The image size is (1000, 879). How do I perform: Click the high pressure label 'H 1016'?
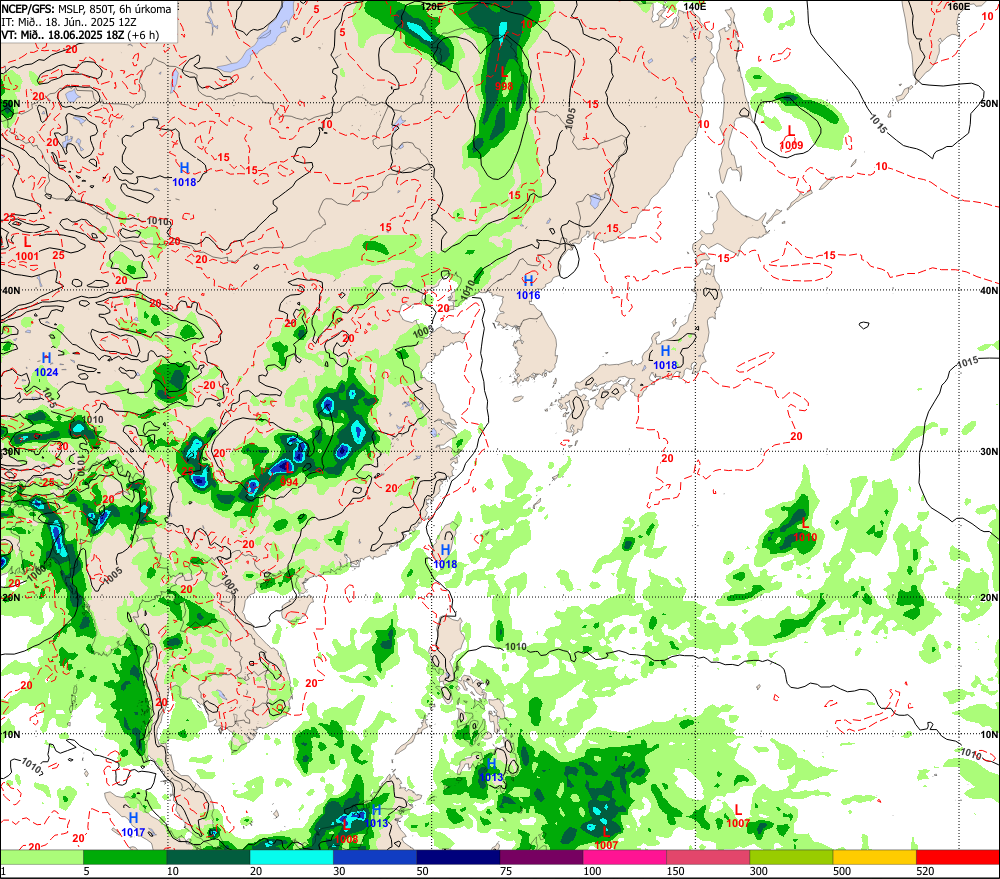pyautogui.click(x=528, y=287)
